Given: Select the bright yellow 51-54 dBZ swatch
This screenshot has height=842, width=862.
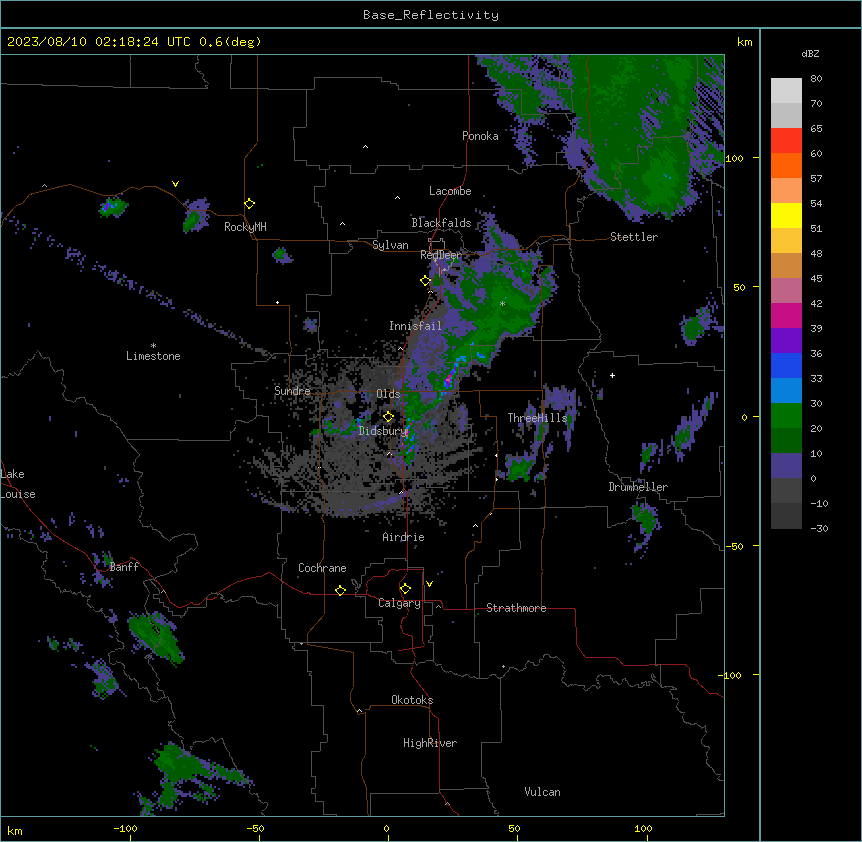Looking at the screenshot, I should click(786, 216).
